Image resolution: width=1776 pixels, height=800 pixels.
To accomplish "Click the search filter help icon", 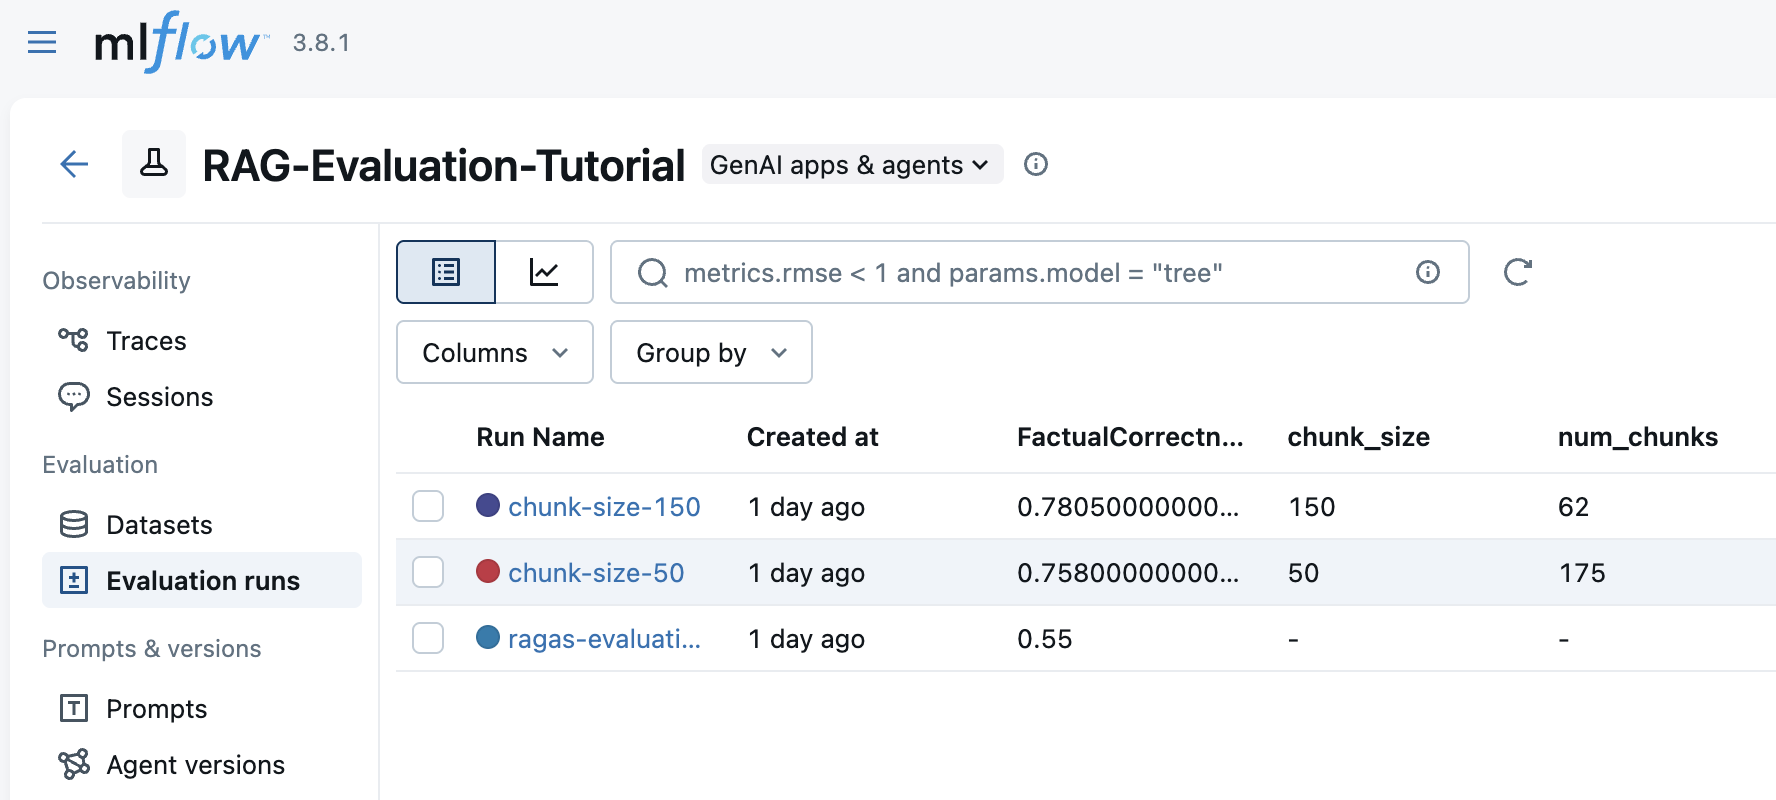I will pyautogui.click(x=1427, y=272).
